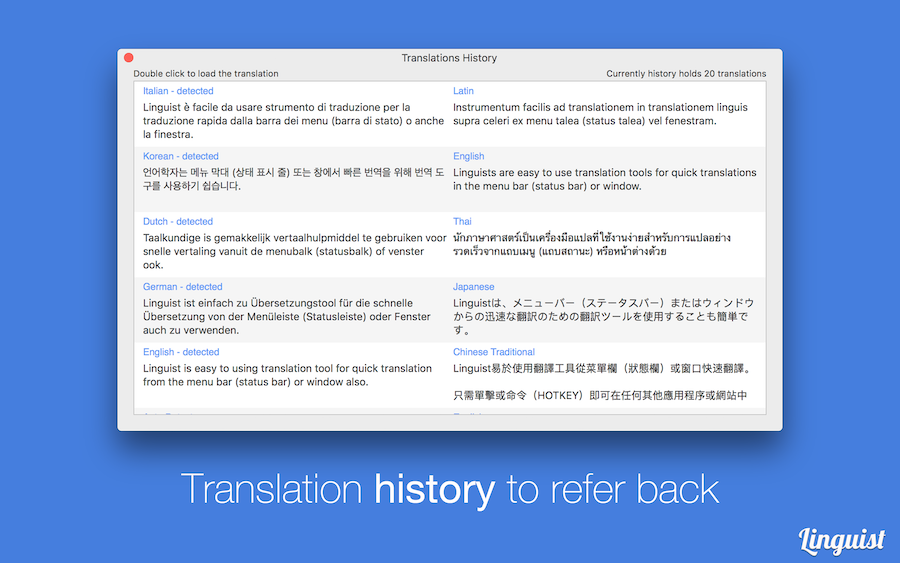Select the Chinese line mentioning HOTKEY
This screenshot has height=563, width=900.
tap(600, 395)
